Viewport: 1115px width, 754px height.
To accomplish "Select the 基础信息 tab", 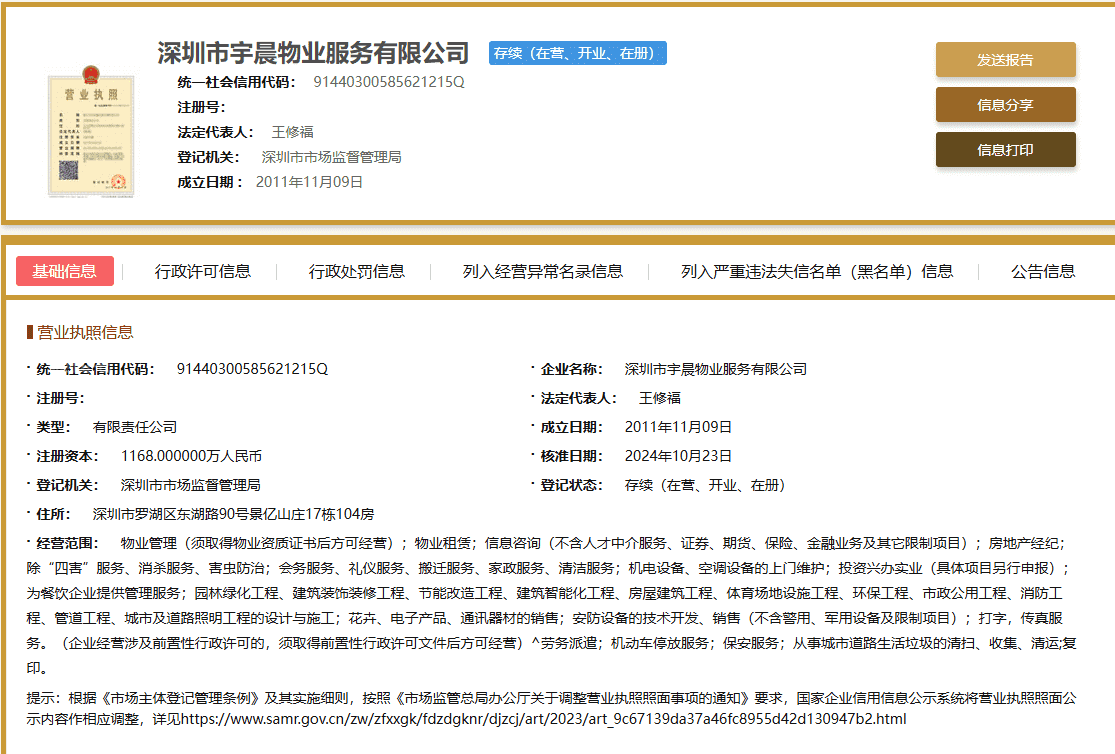I will click(65, 271).
